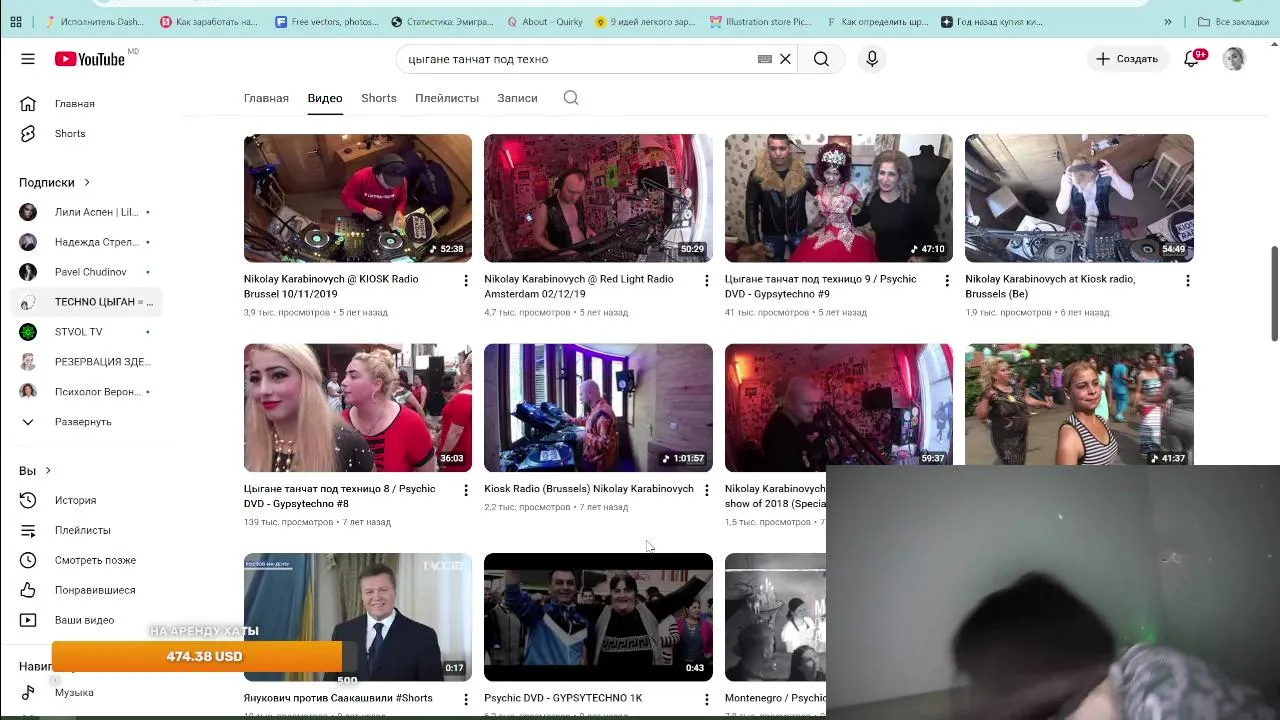Click the page vertical scrollbar thumb
1280x720 pixels.
(x=1274, y=292)
